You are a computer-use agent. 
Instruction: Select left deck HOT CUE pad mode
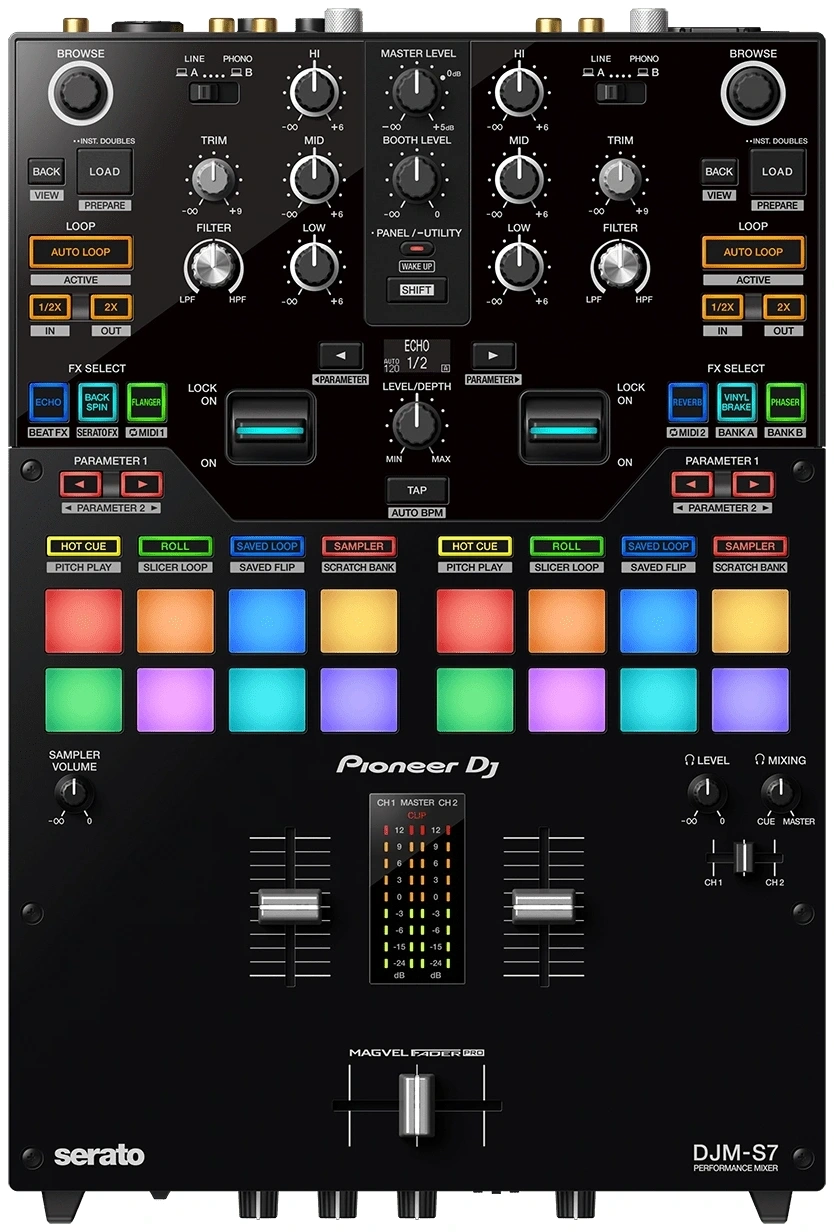pos(83,546)
